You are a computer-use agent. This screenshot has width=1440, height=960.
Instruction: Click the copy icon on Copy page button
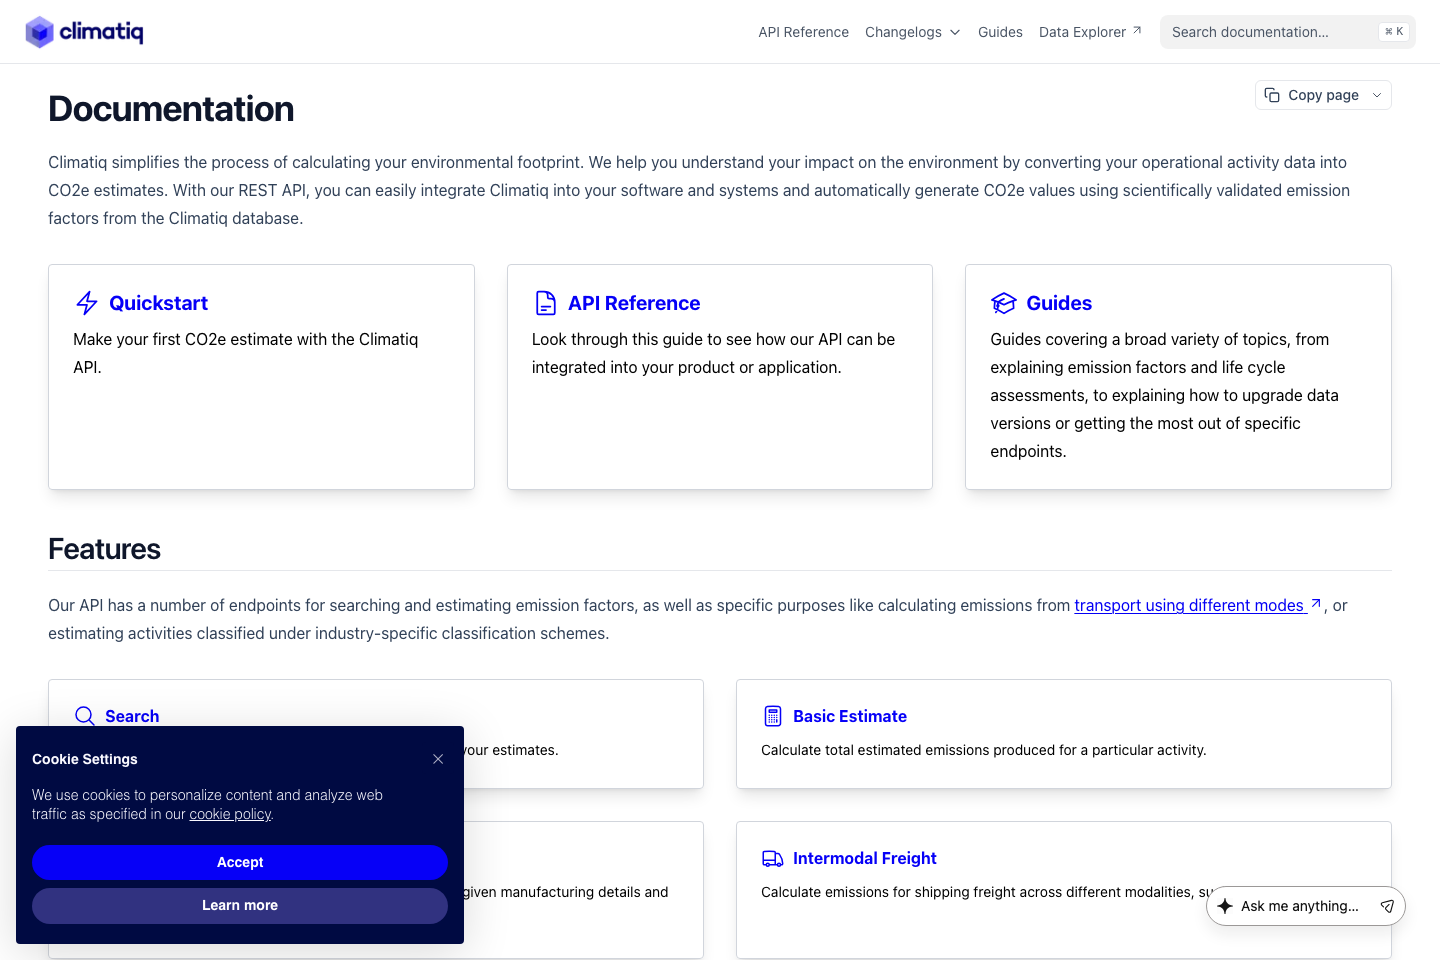pyautogui.click(x=1272, y=94)
